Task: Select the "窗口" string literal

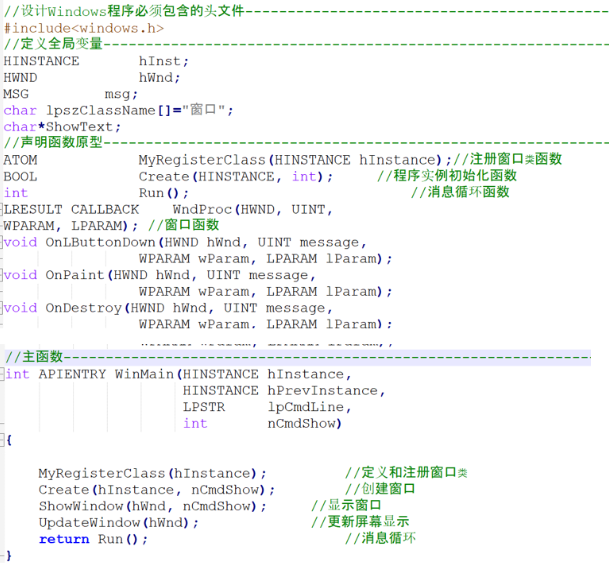Action: pos(203,110)
